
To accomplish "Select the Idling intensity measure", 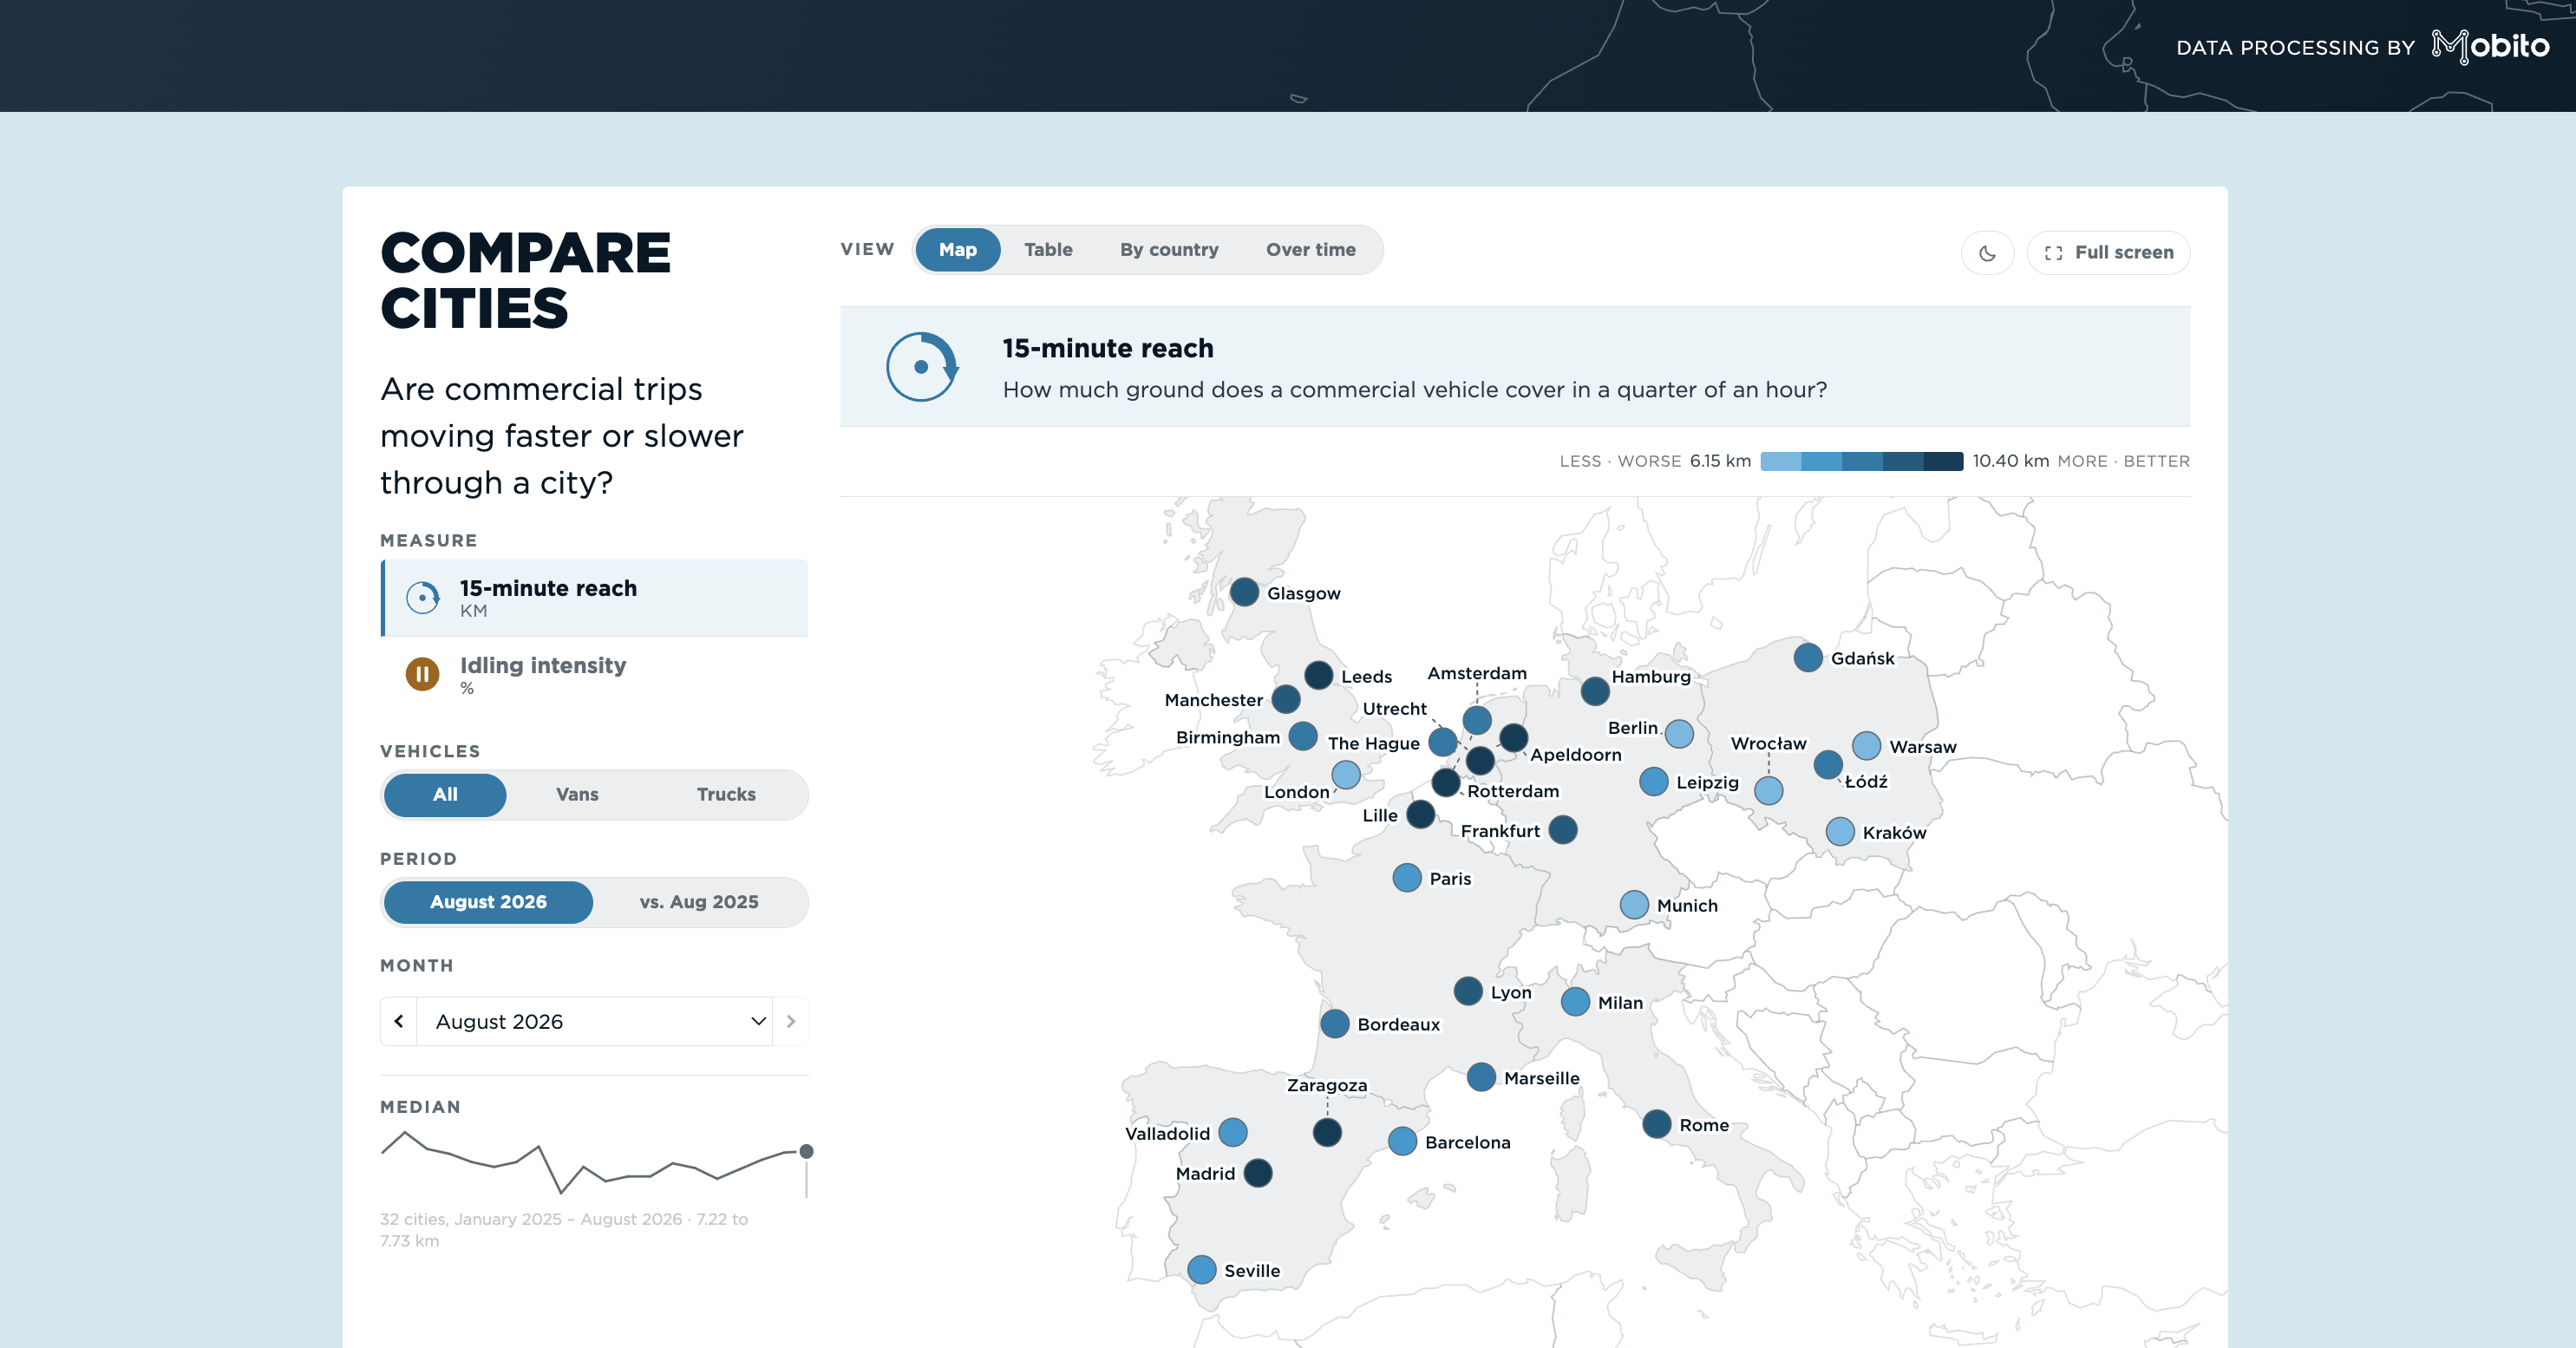I will click(x=595, y=675).
